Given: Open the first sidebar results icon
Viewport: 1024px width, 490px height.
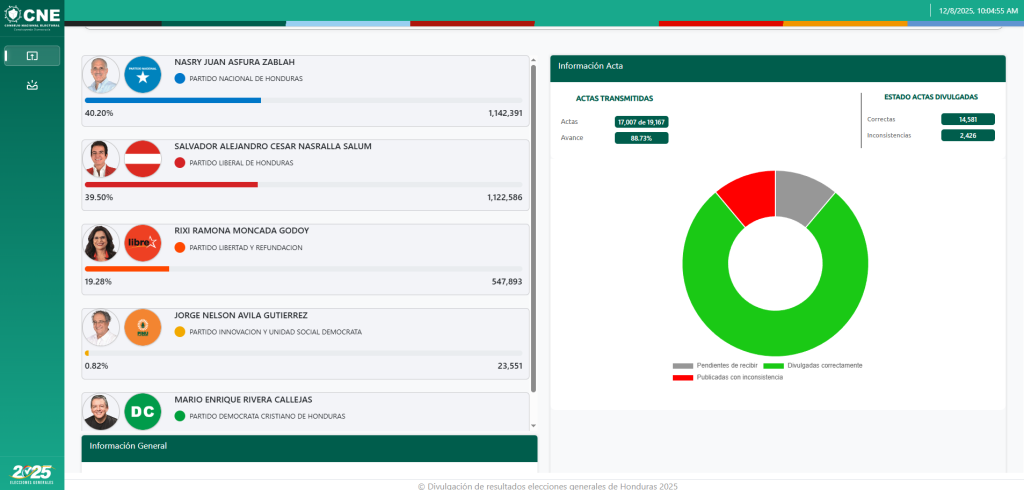Looking at the screenshot, I should click(32, 56).
